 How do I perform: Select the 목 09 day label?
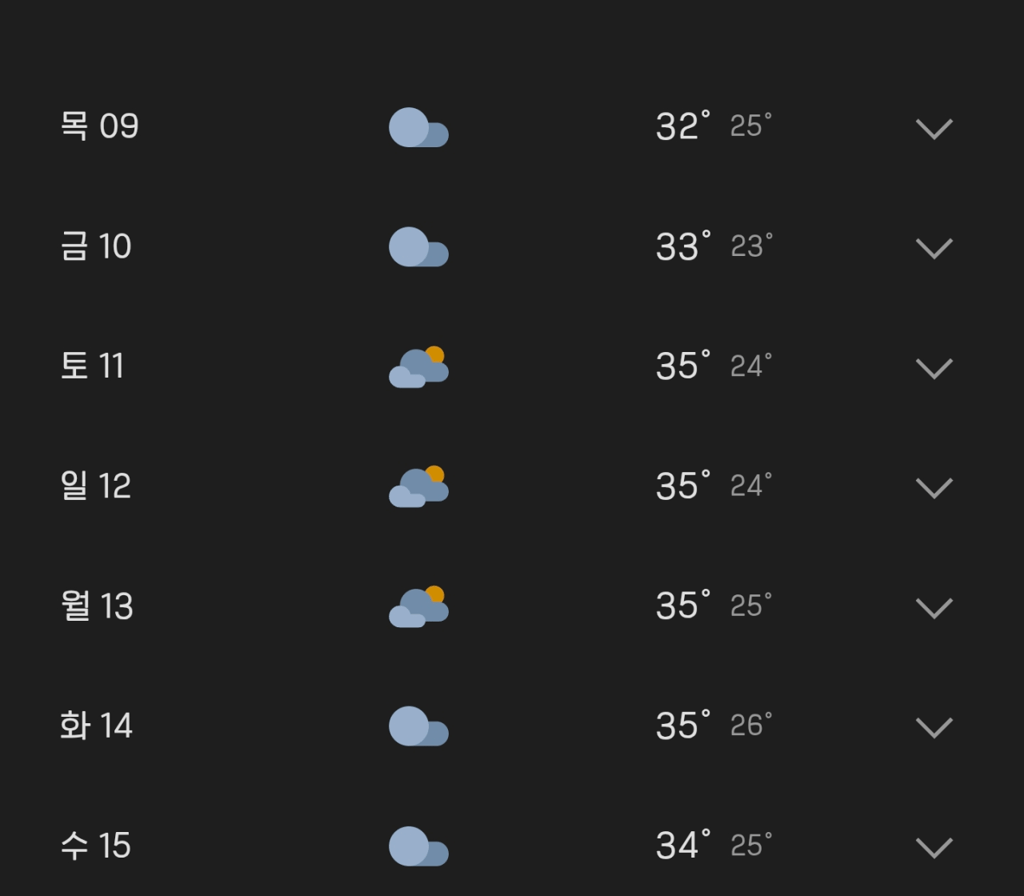tap(99, 125)
